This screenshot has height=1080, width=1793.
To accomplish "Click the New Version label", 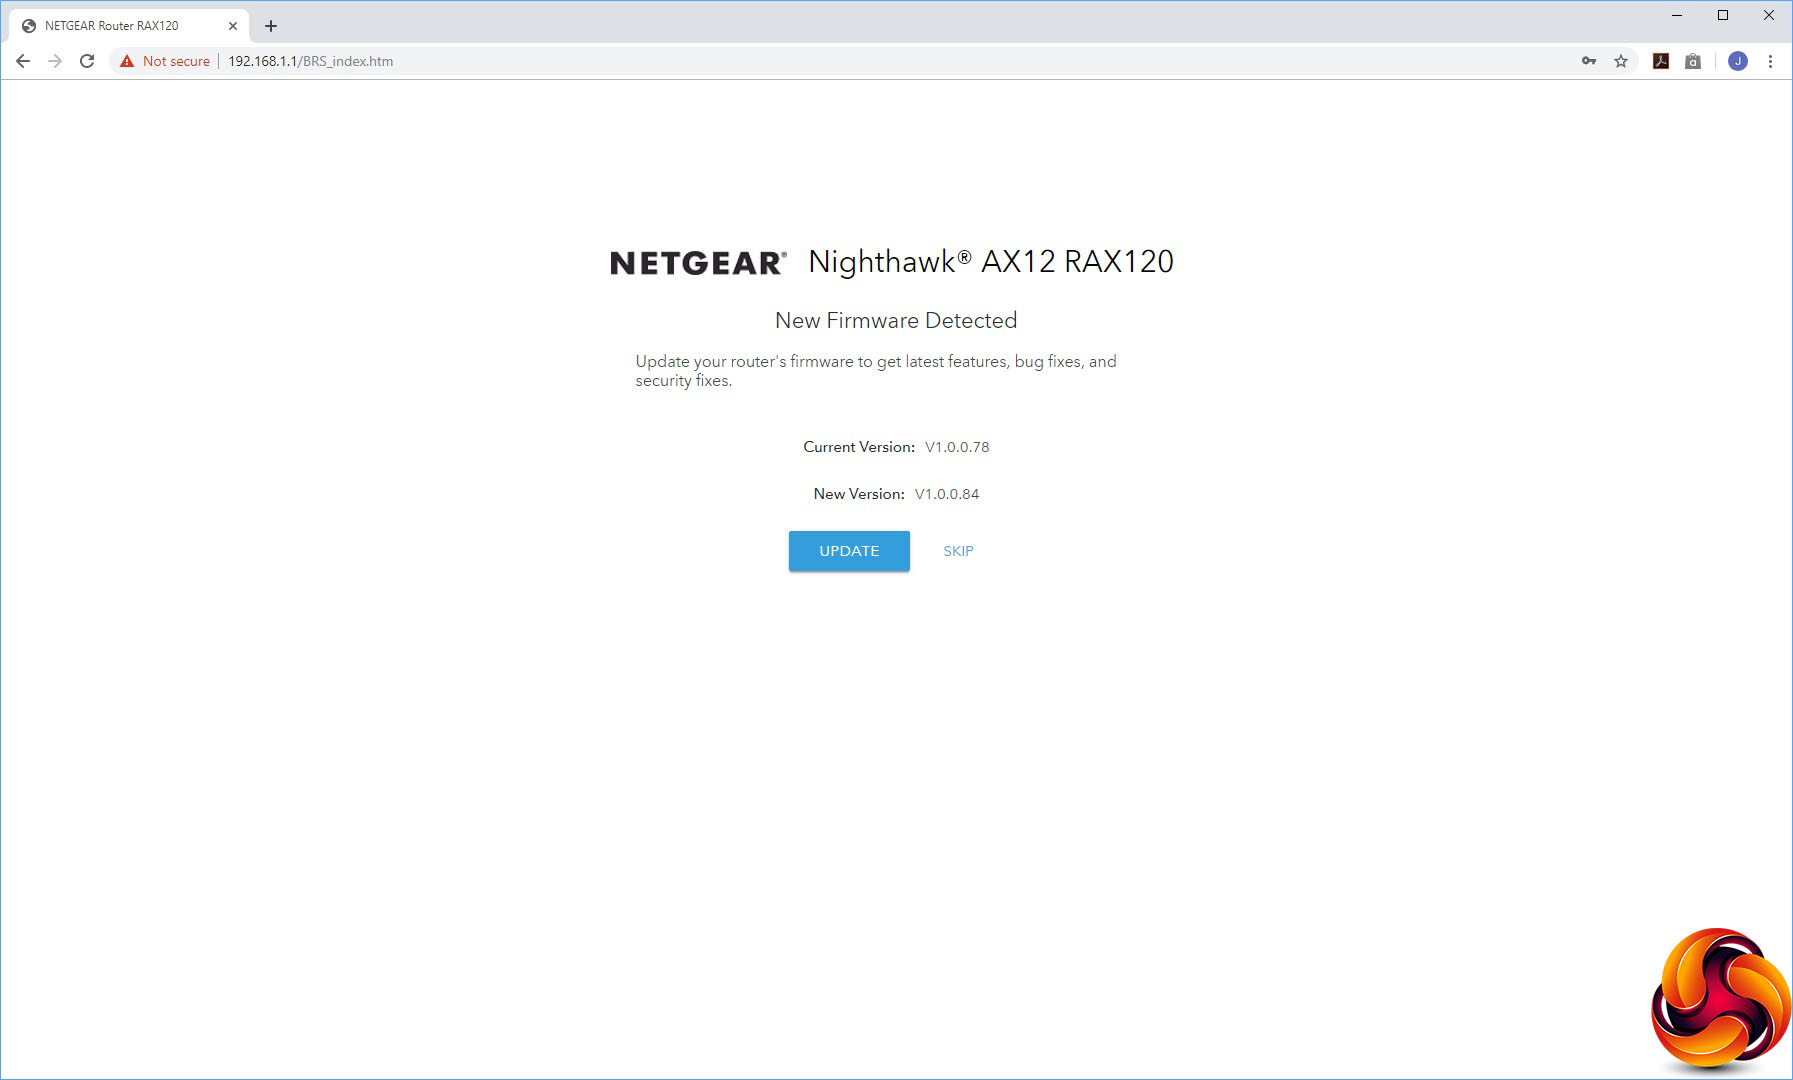I will pyautogui.click(x=859, y=494).
